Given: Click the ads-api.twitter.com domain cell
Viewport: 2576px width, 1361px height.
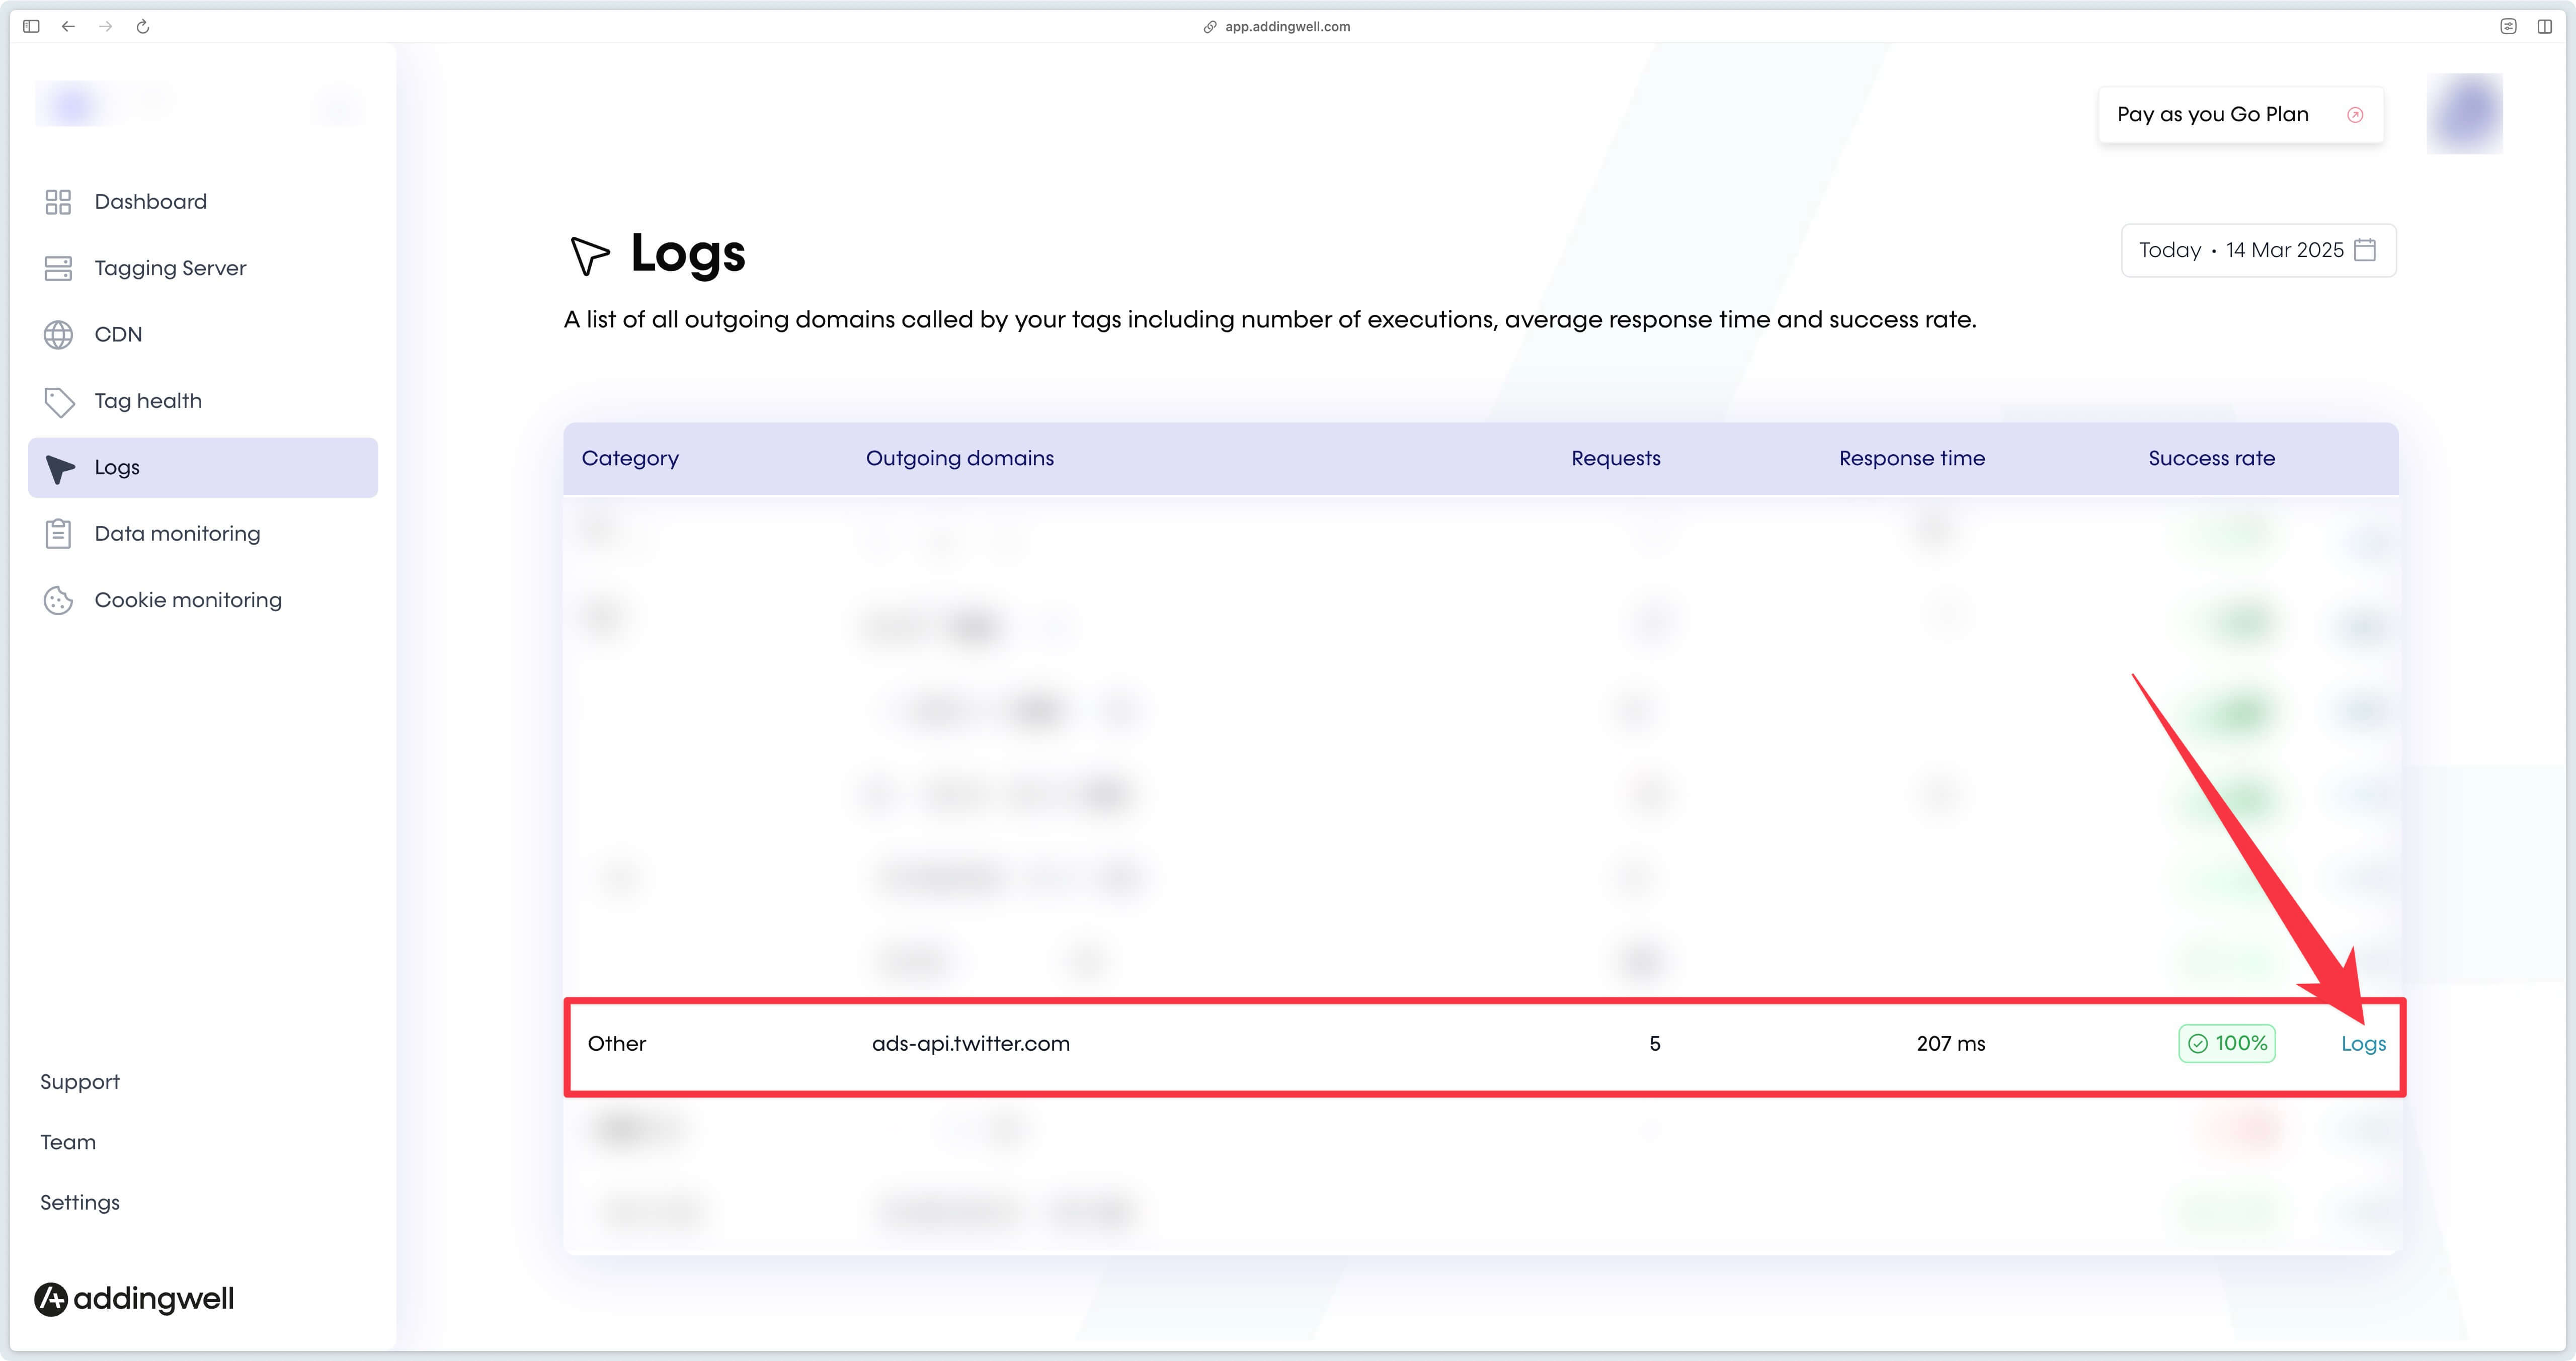Looking at the screenshot, I should coord(970,1044).
